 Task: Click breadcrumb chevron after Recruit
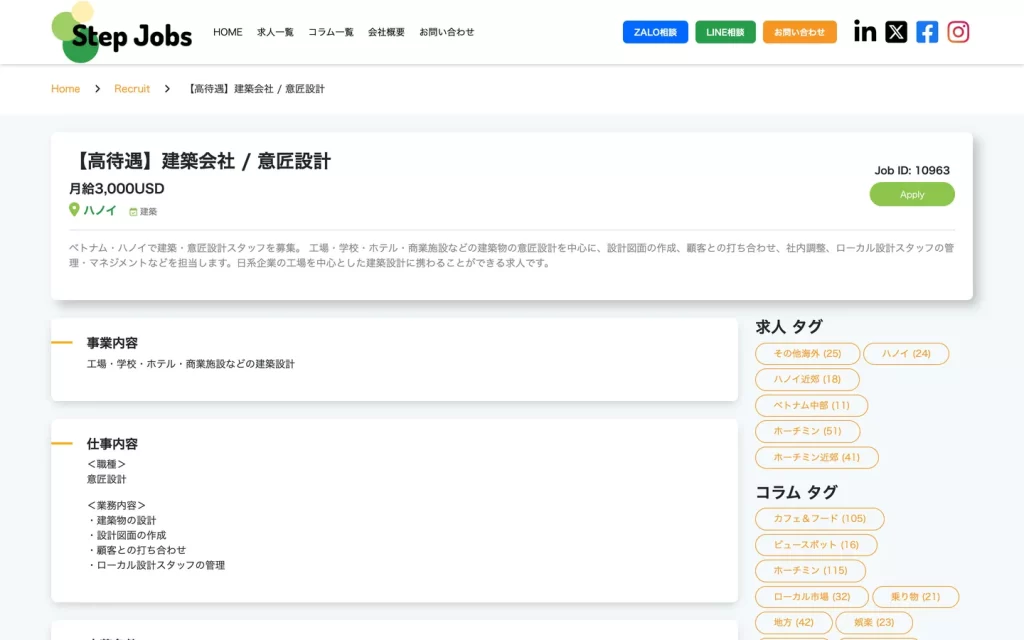[167, 89]
